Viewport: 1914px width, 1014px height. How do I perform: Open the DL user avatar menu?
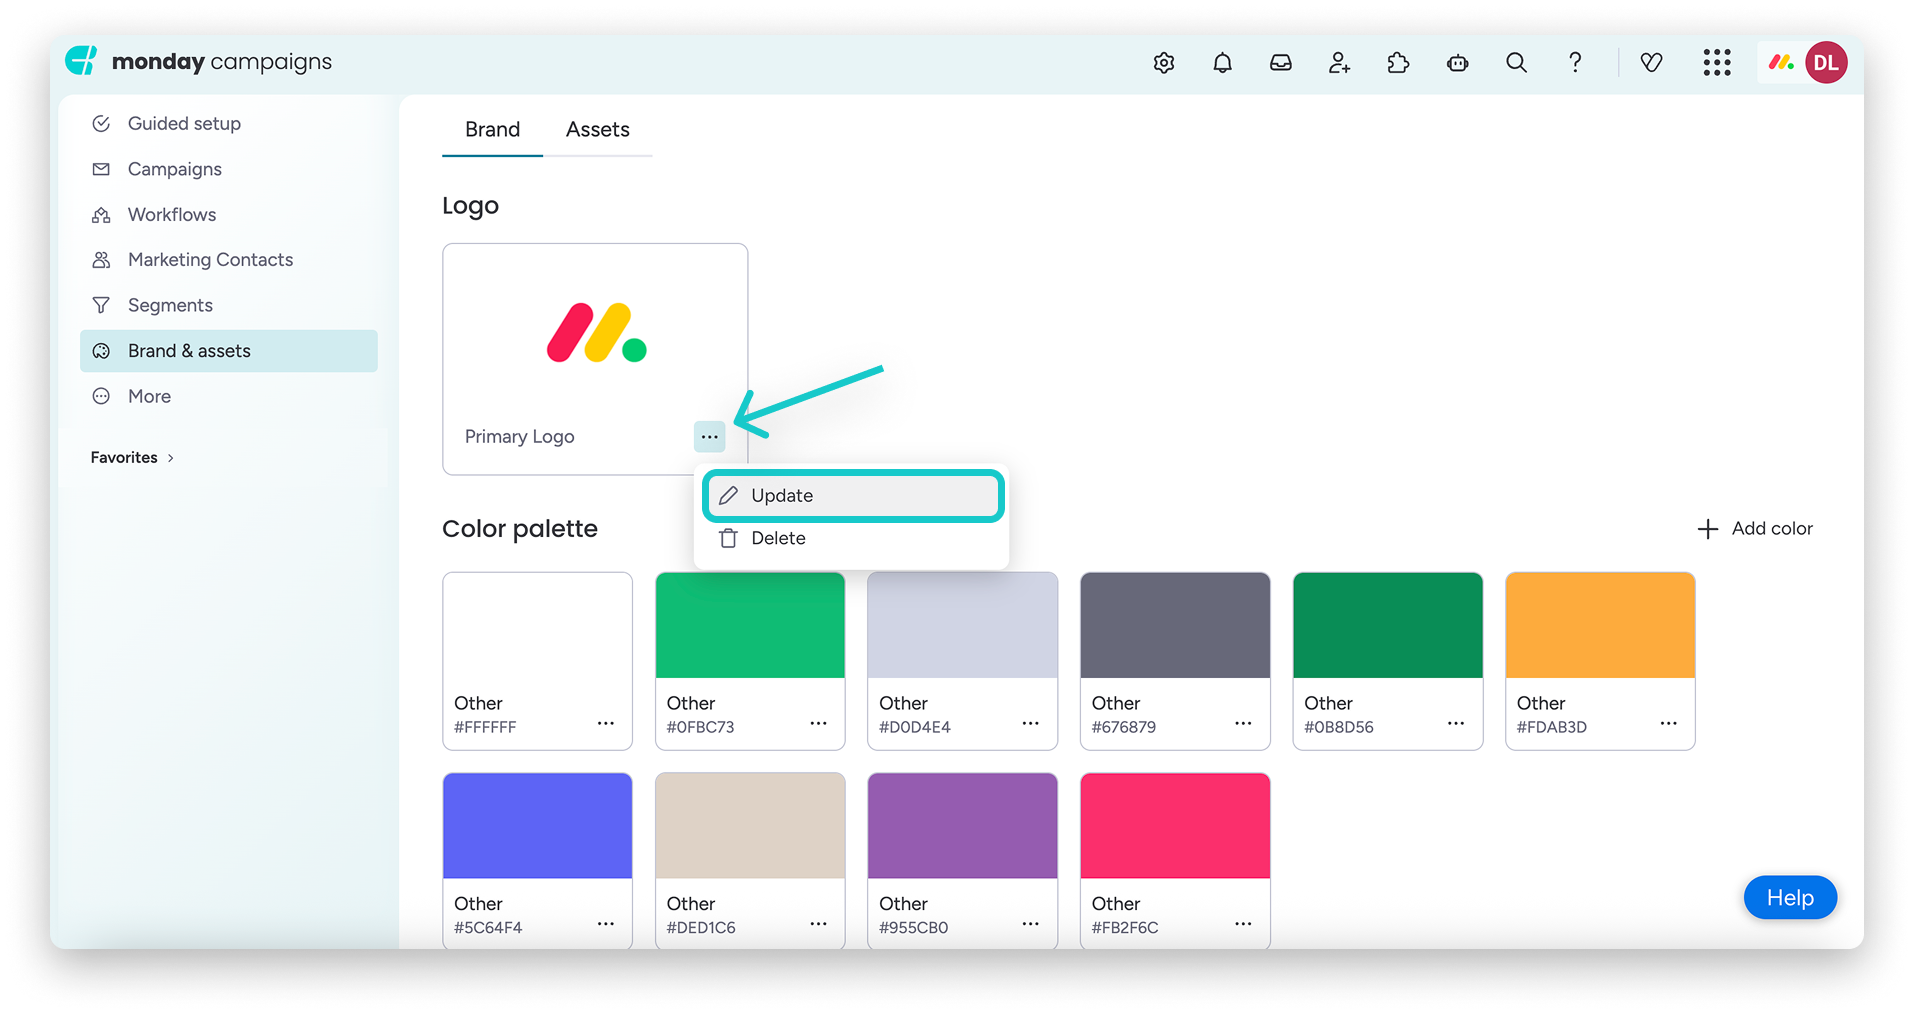(1826, 63)
